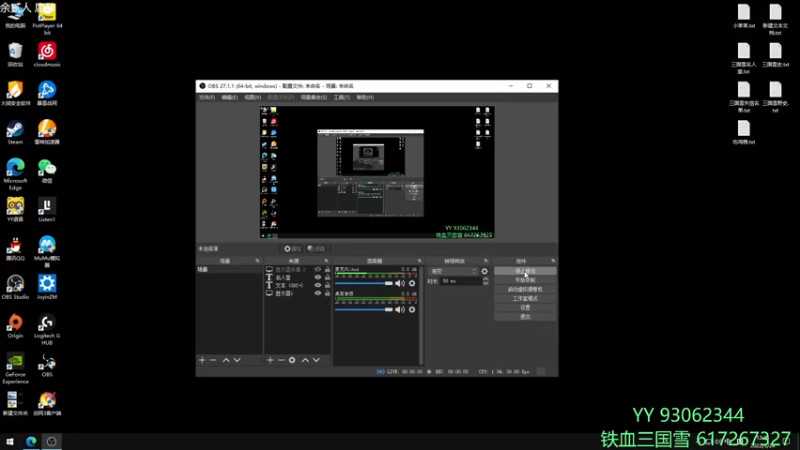
Task: Open Origin desktop shortcut
Action: pos(15,327)
